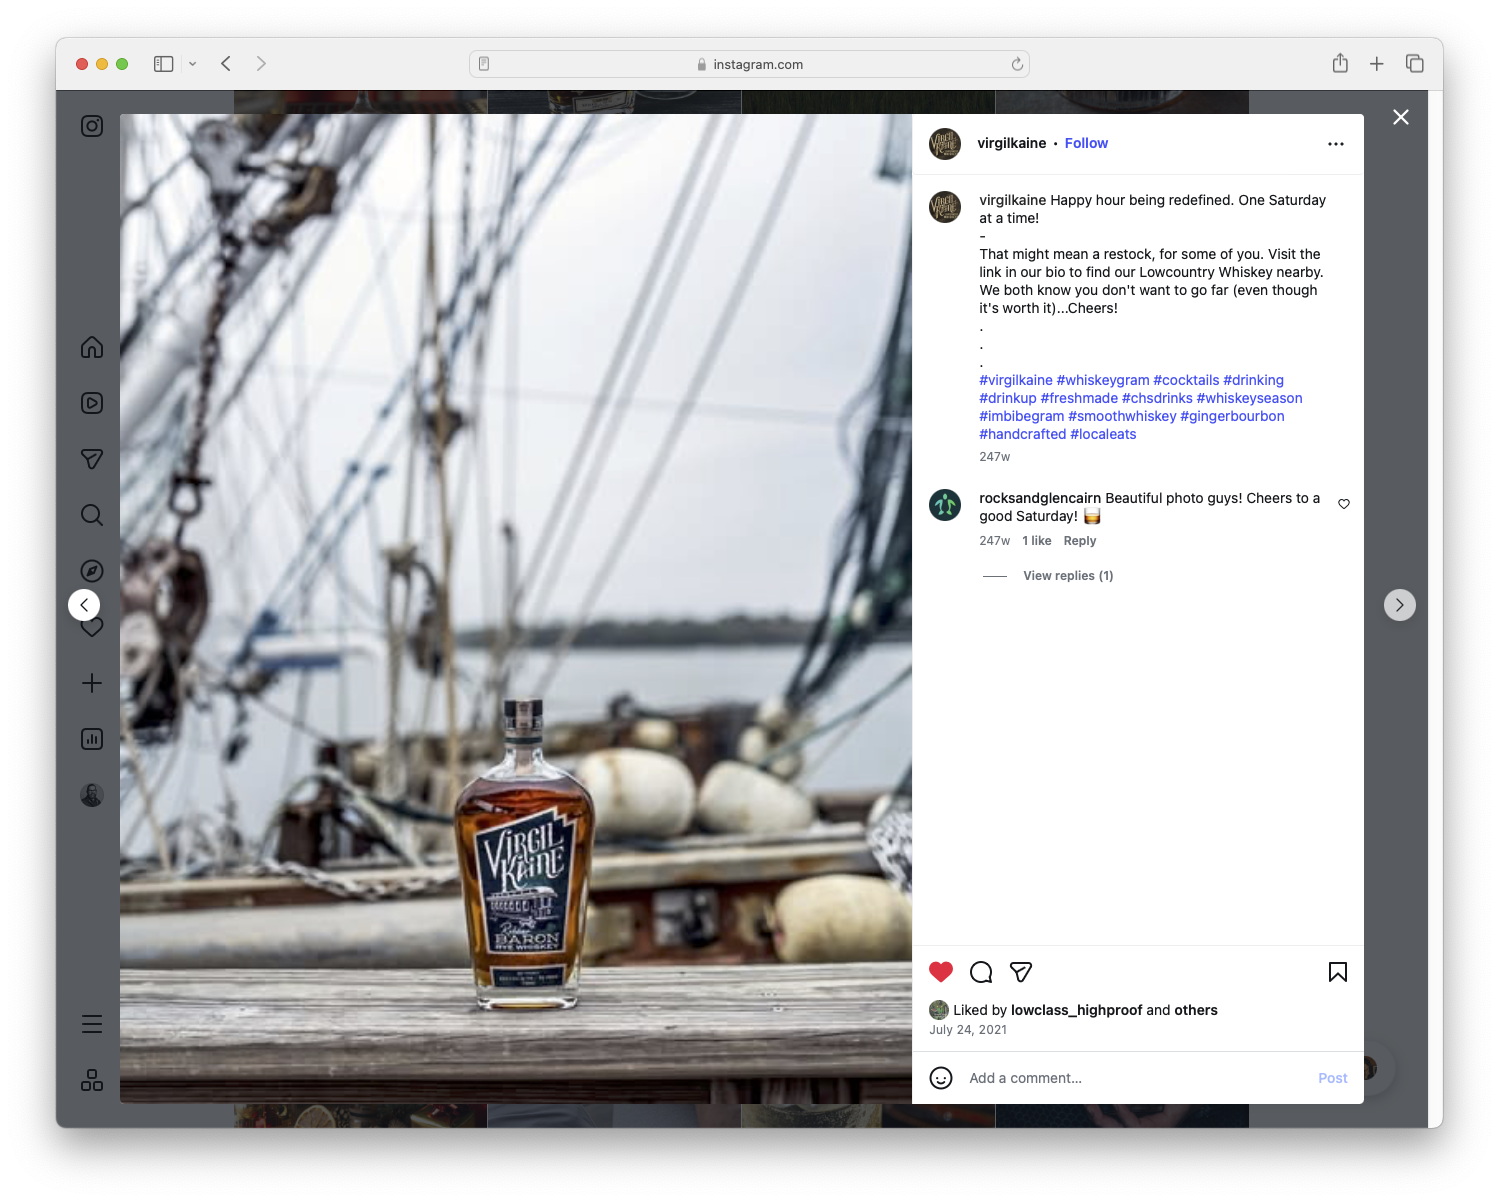Image resolution: width=1499 pixels, height=1202 pixels.
Task: Open hashtag #smoothwhiskey
Action: tap(1122, 416)
